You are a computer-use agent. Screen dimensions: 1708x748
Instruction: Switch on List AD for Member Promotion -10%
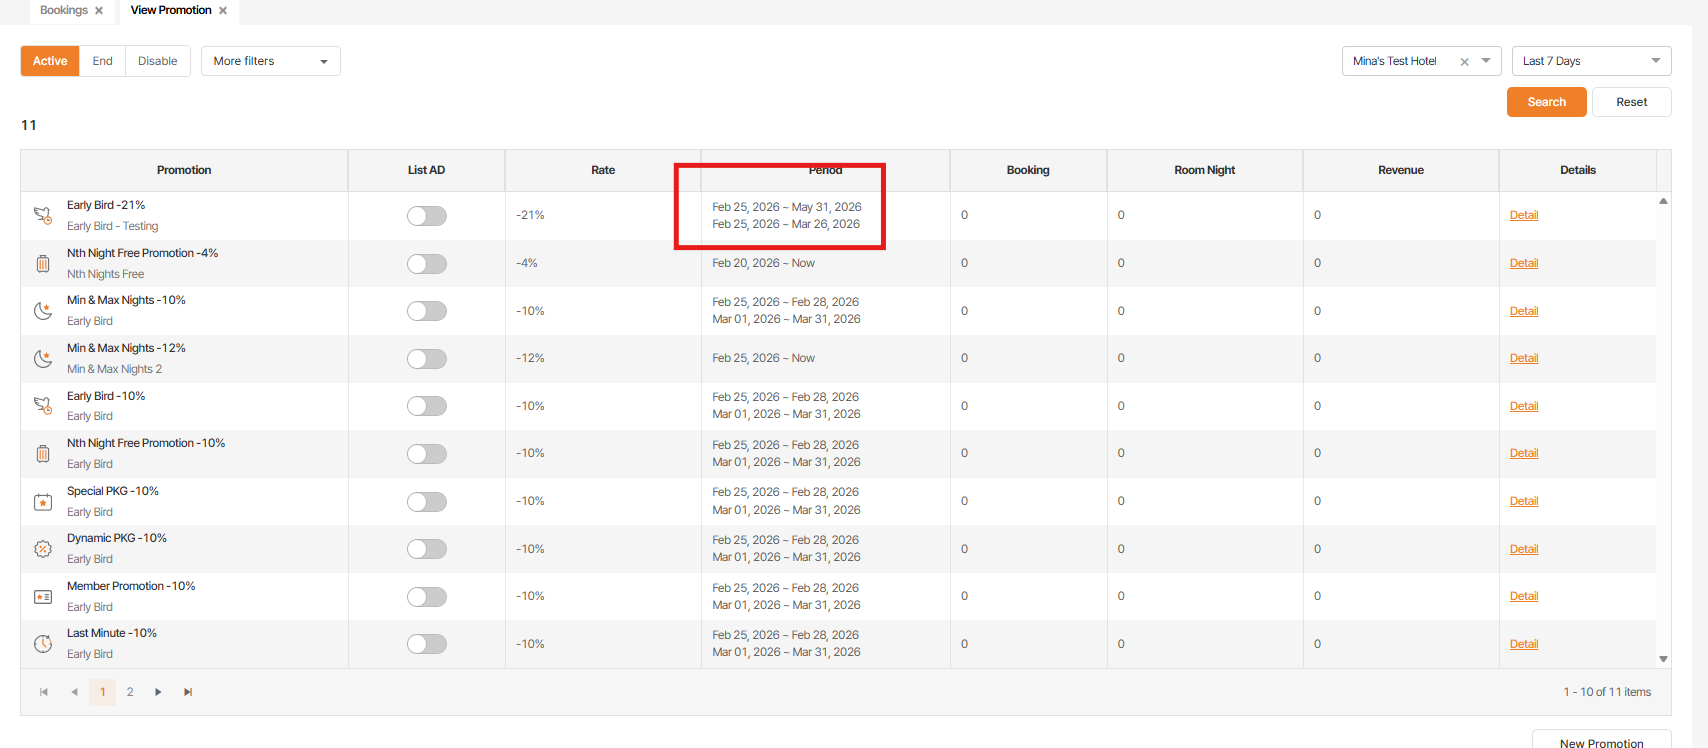(426, 597)
